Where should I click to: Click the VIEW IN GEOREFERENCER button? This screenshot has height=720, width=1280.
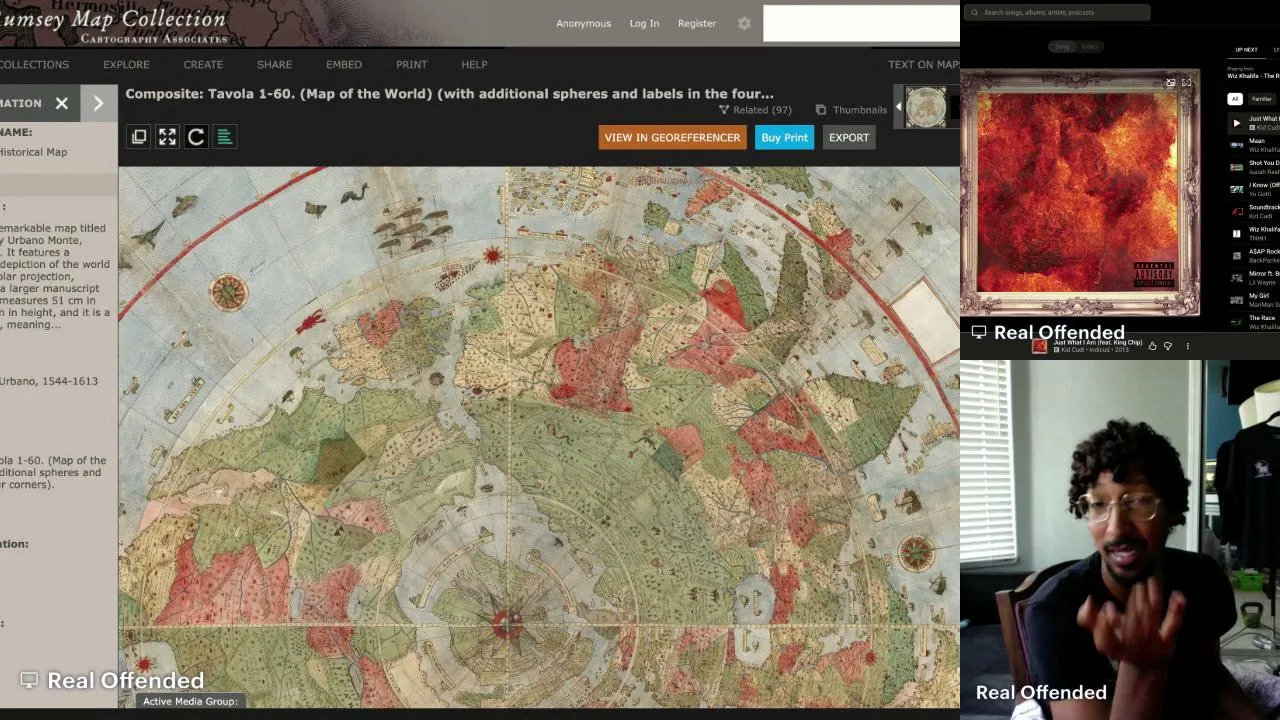672,138
